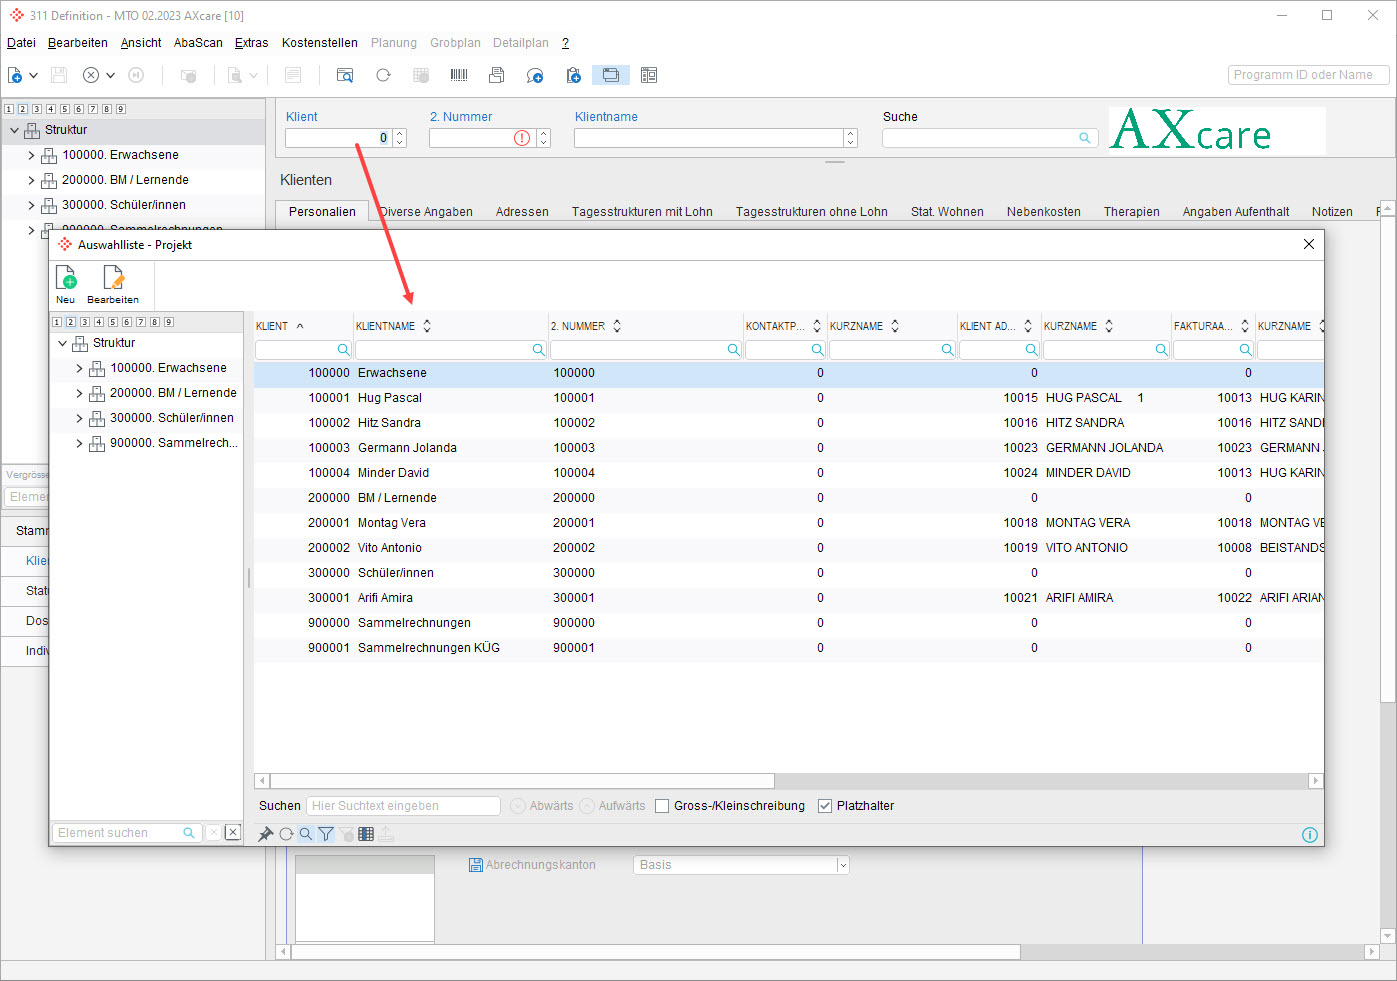Expand 100000. Erwachsene in the main window tree

click(x=31, y=155)
